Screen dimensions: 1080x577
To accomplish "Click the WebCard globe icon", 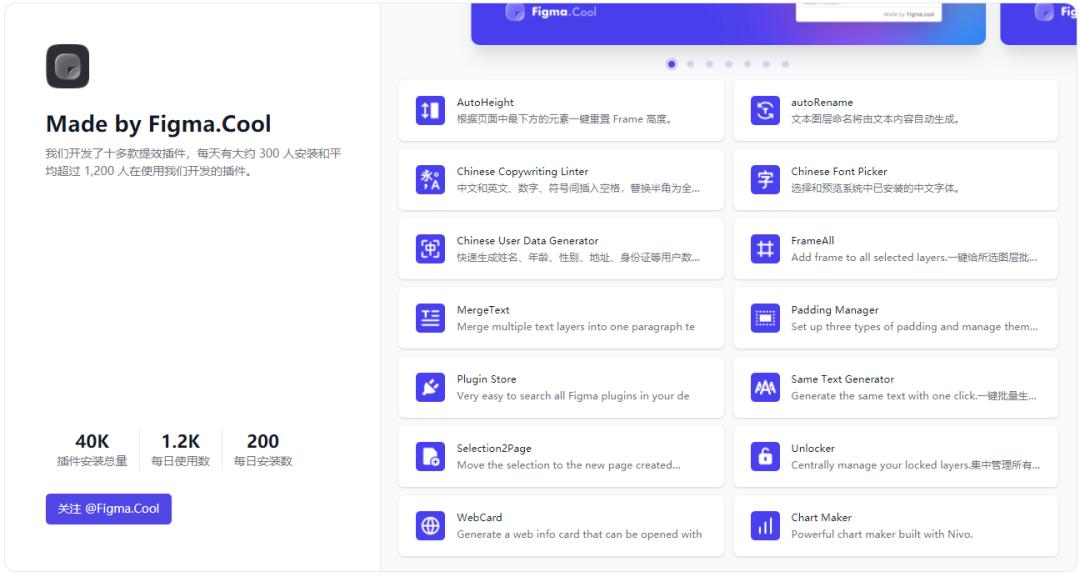I will [430, 525].
